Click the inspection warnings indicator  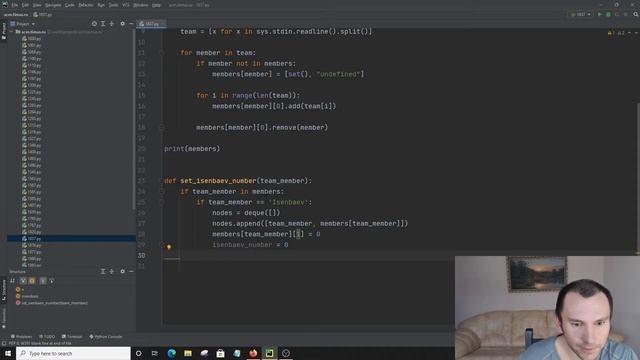click(x=616, y=33)
